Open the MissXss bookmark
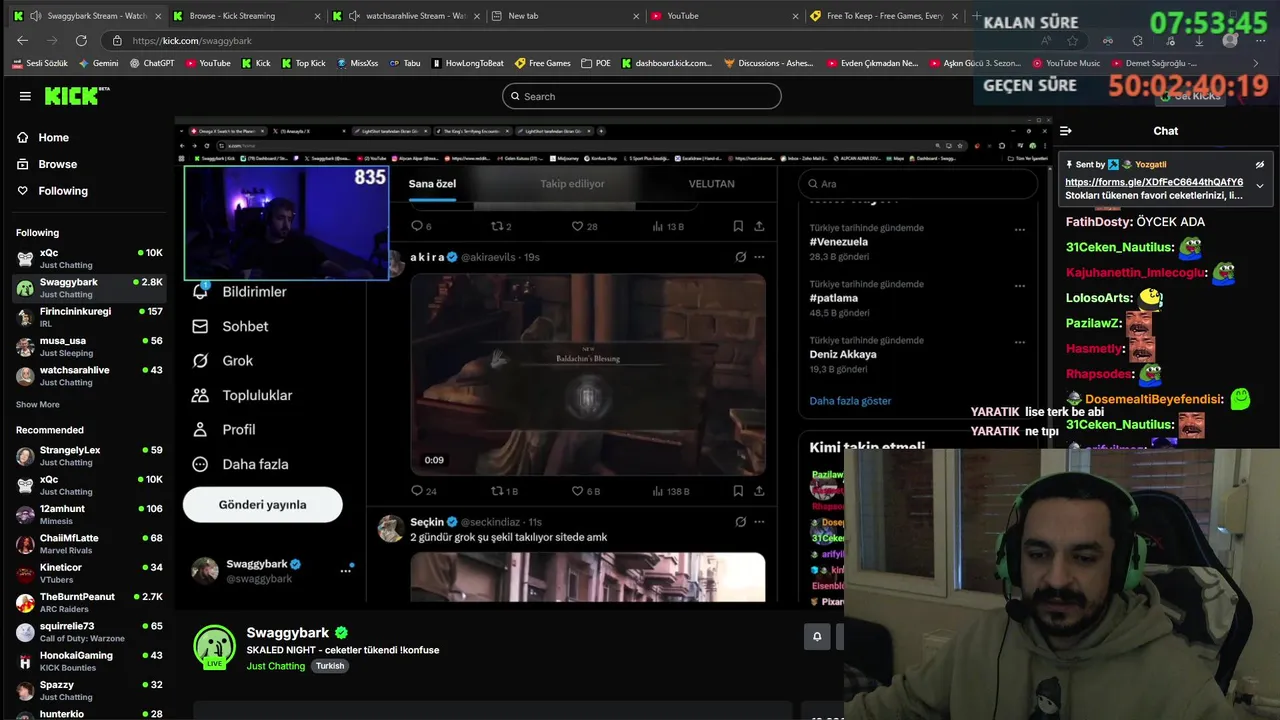 357,63
